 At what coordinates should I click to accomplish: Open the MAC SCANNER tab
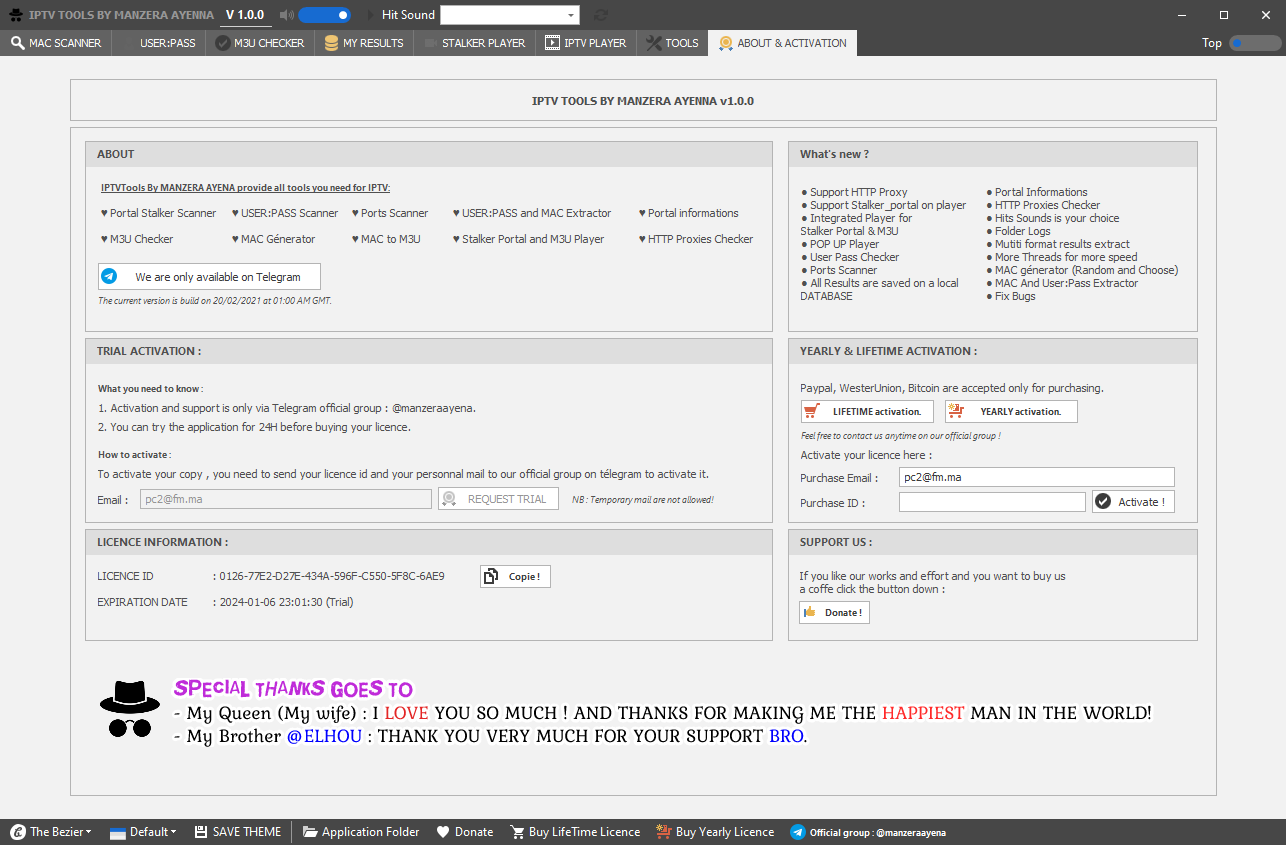tap(56, 43)
